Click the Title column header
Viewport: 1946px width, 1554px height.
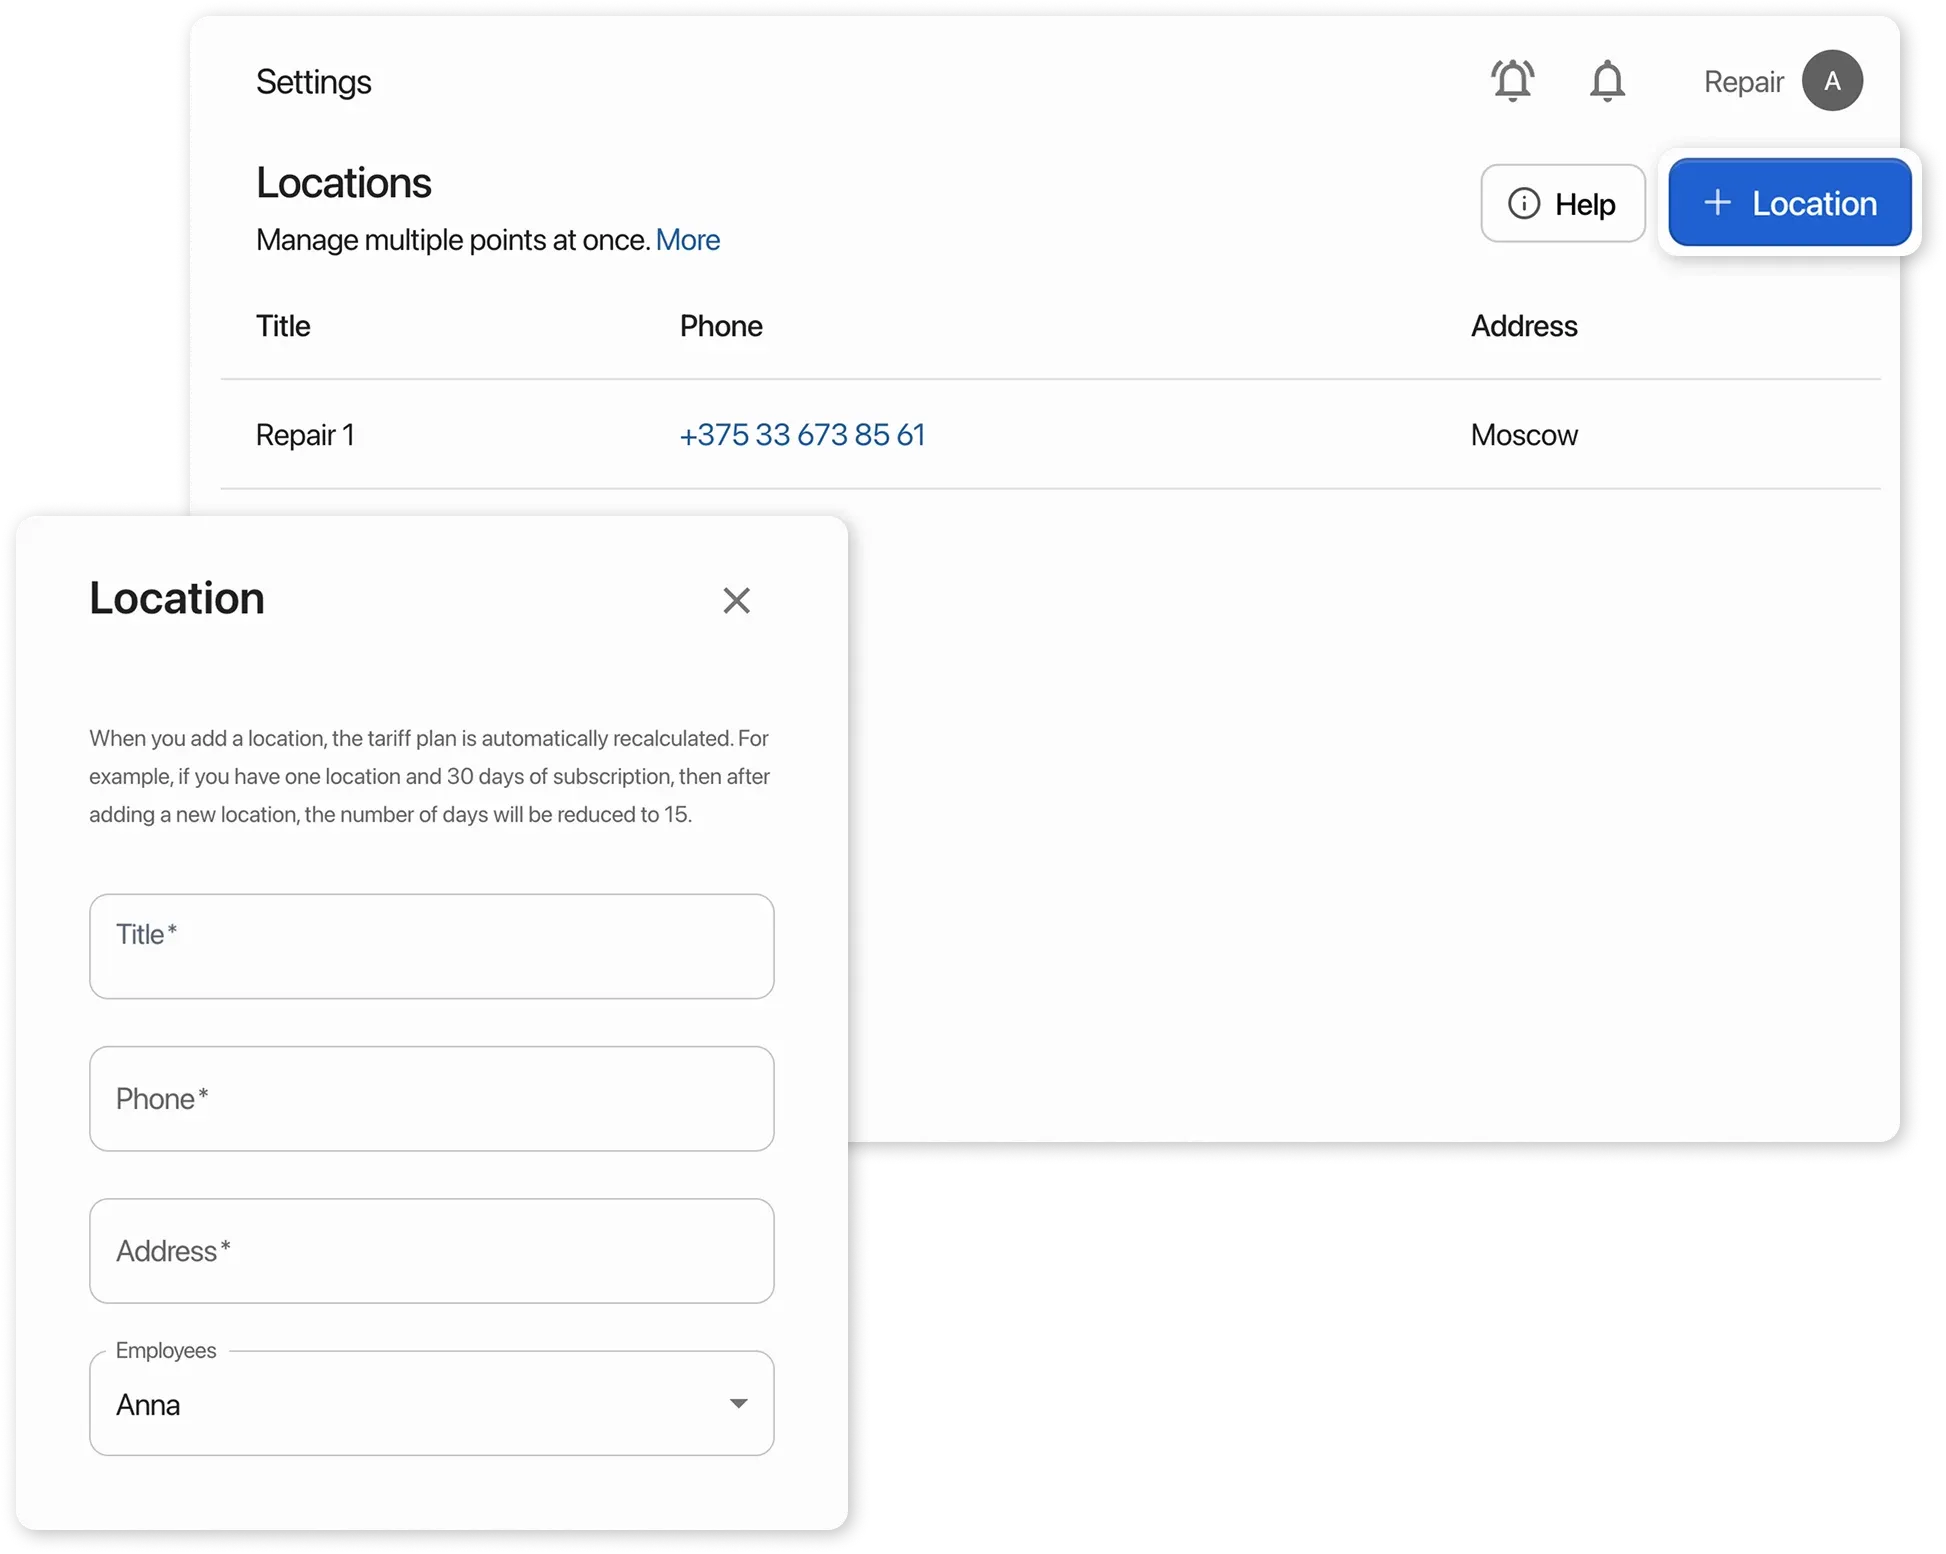coord(283,326)
